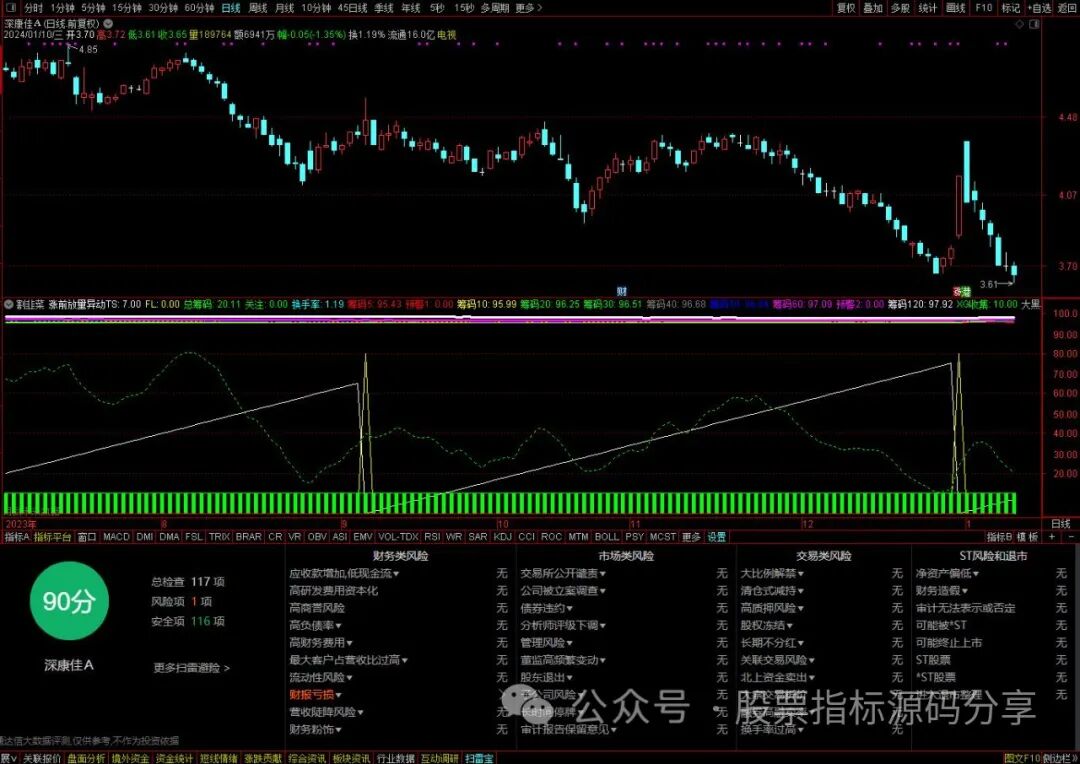Image resolution: width=1080 pixels, height=764 pixels.
Task: Expand 更多 periods at top bar
Action: 528,8
